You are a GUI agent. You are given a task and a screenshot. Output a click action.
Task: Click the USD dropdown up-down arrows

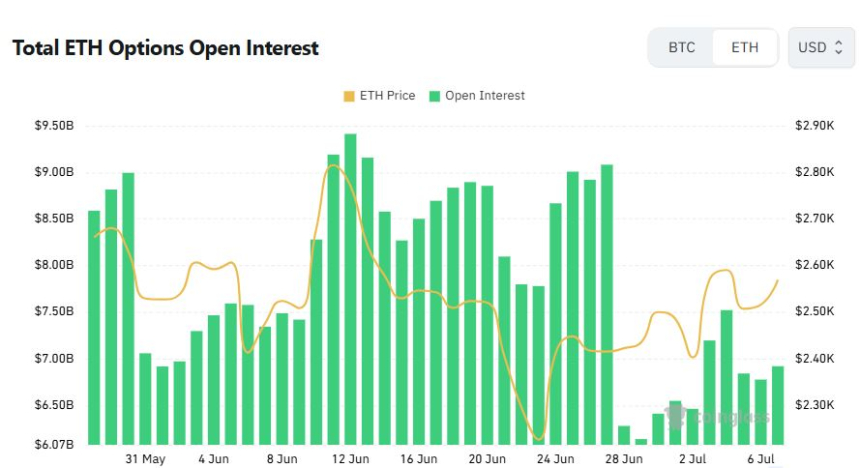[838, 48]
